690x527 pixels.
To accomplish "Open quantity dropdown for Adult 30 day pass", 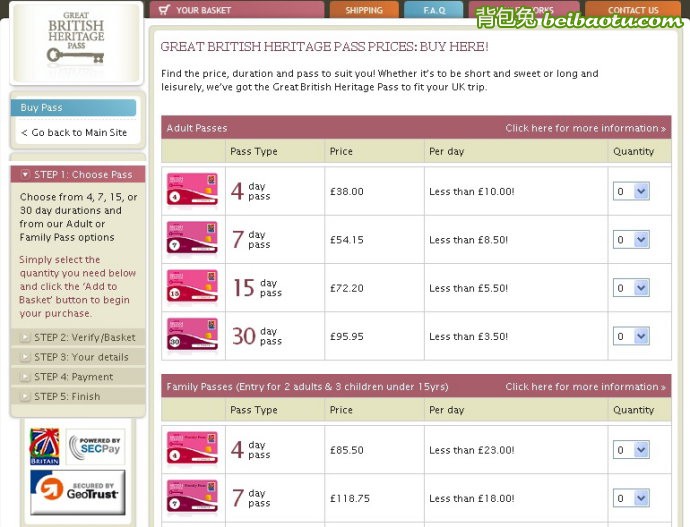I will [631, 337].
